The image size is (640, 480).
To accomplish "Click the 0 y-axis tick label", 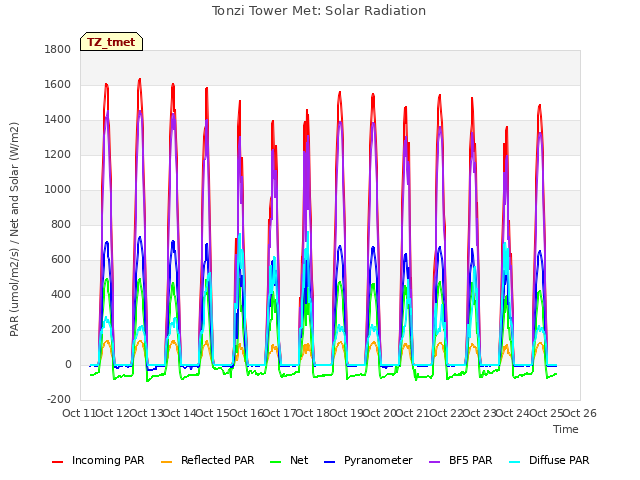I will tap(68, 365).
